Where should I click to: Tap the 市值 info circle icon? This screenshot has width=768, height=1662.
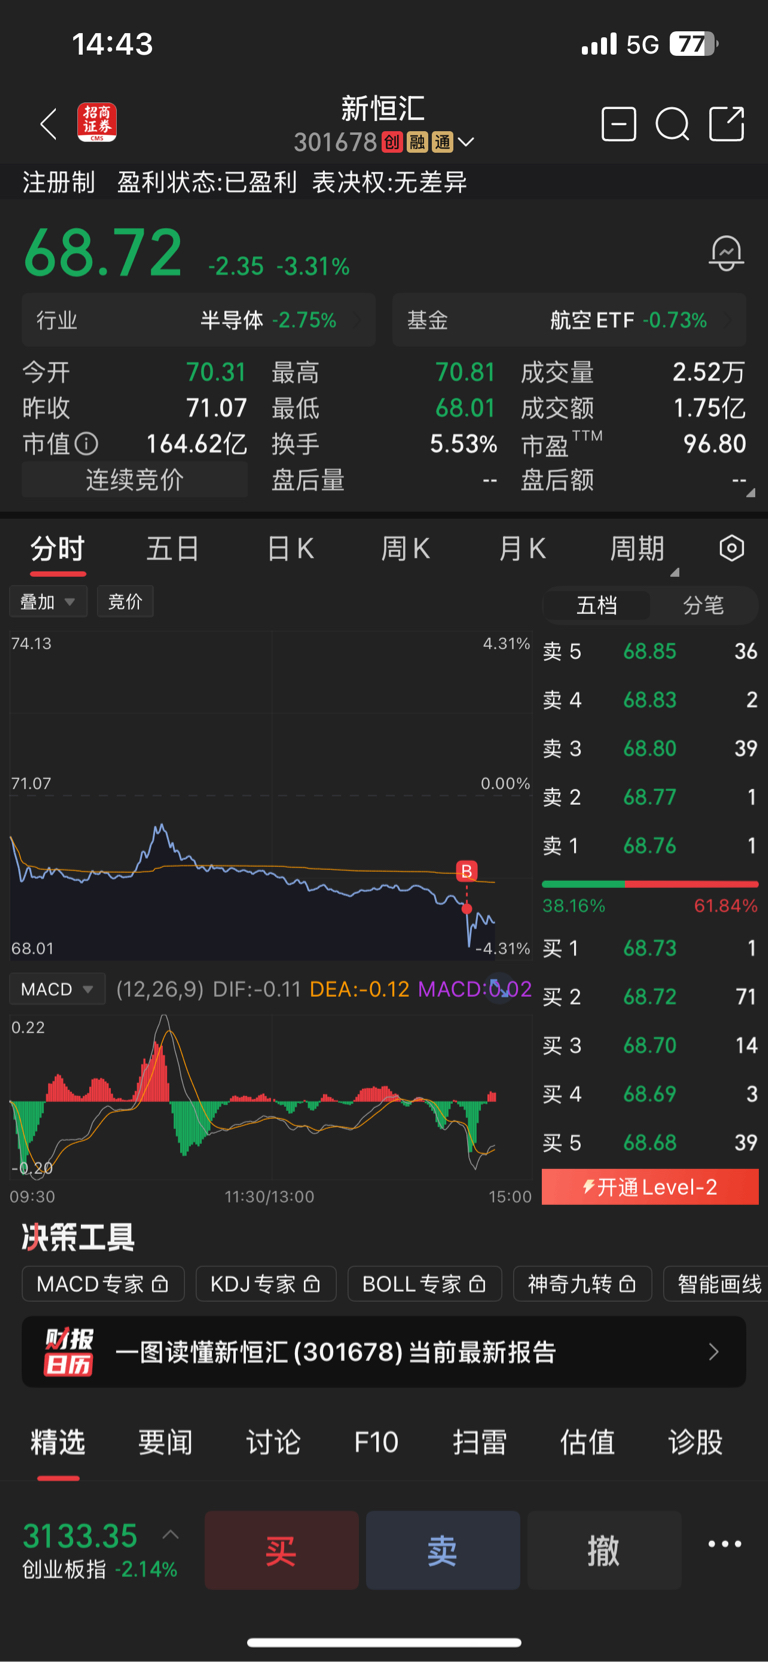[x=87, y=443]
